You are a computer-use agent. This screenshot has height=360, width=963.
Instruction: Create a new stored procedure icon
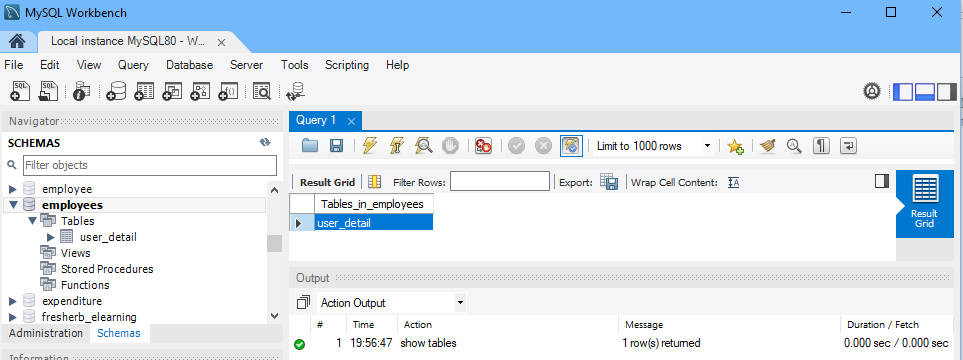200,91
